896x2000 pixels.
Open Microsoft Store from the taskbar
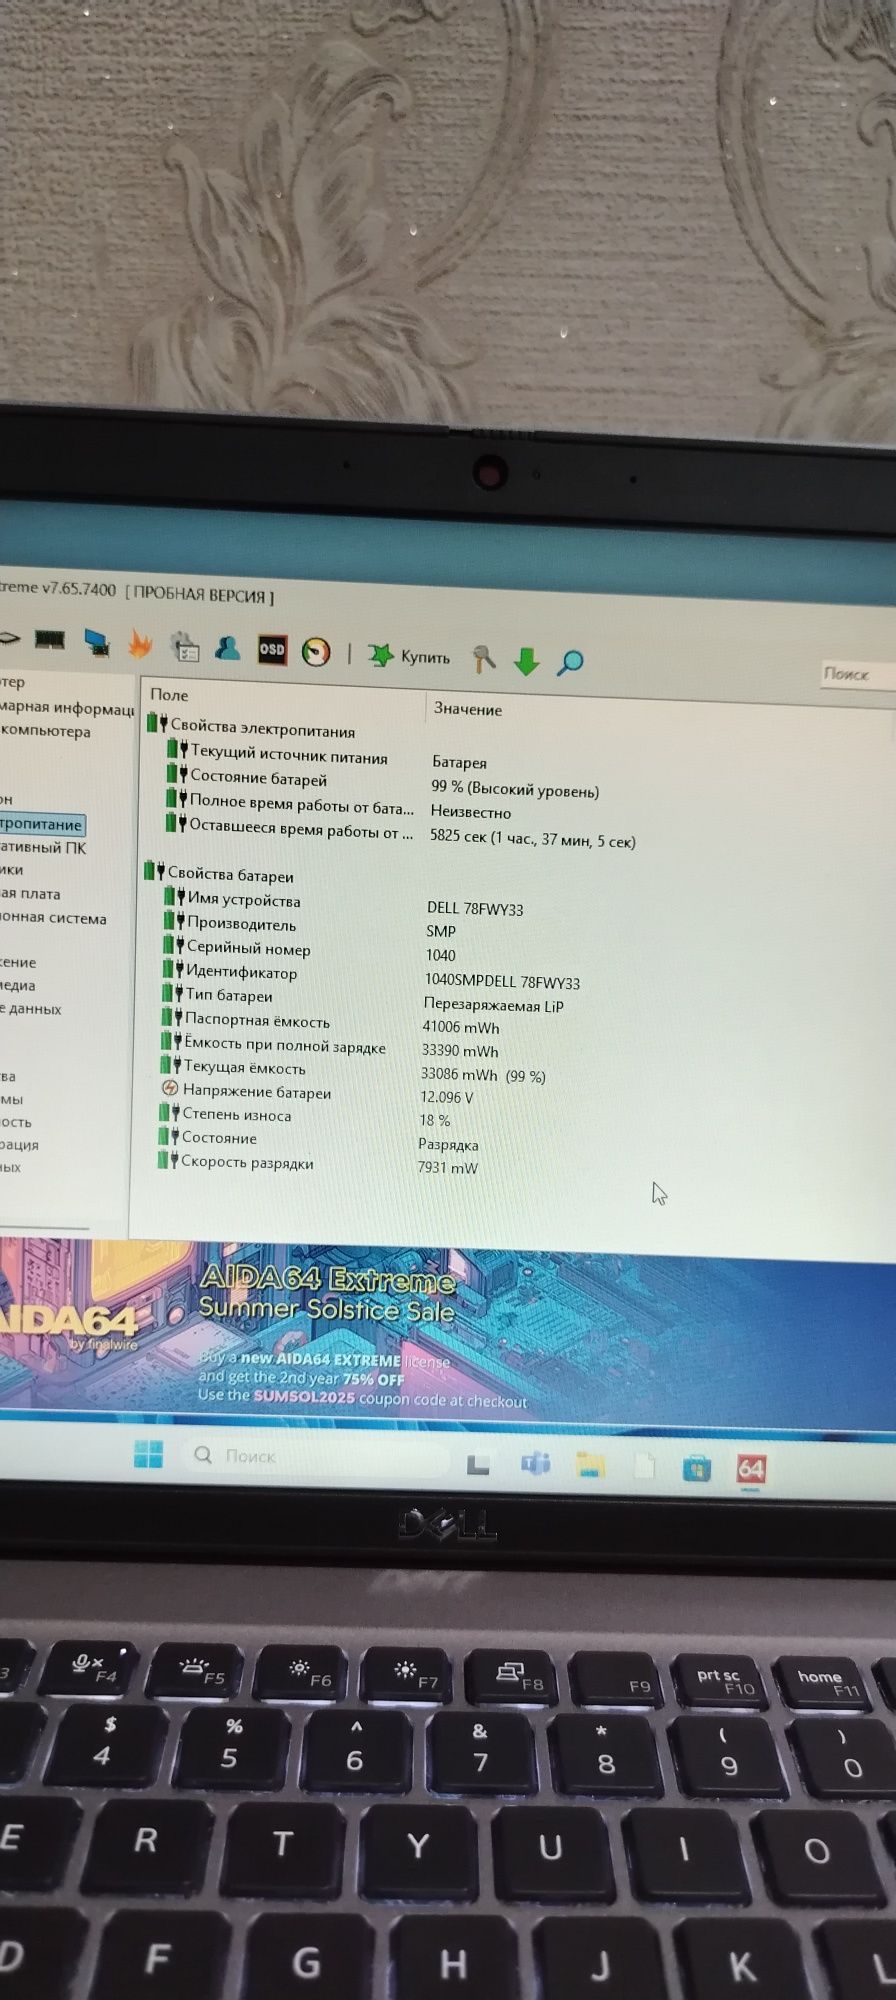tap(696, 1468)
